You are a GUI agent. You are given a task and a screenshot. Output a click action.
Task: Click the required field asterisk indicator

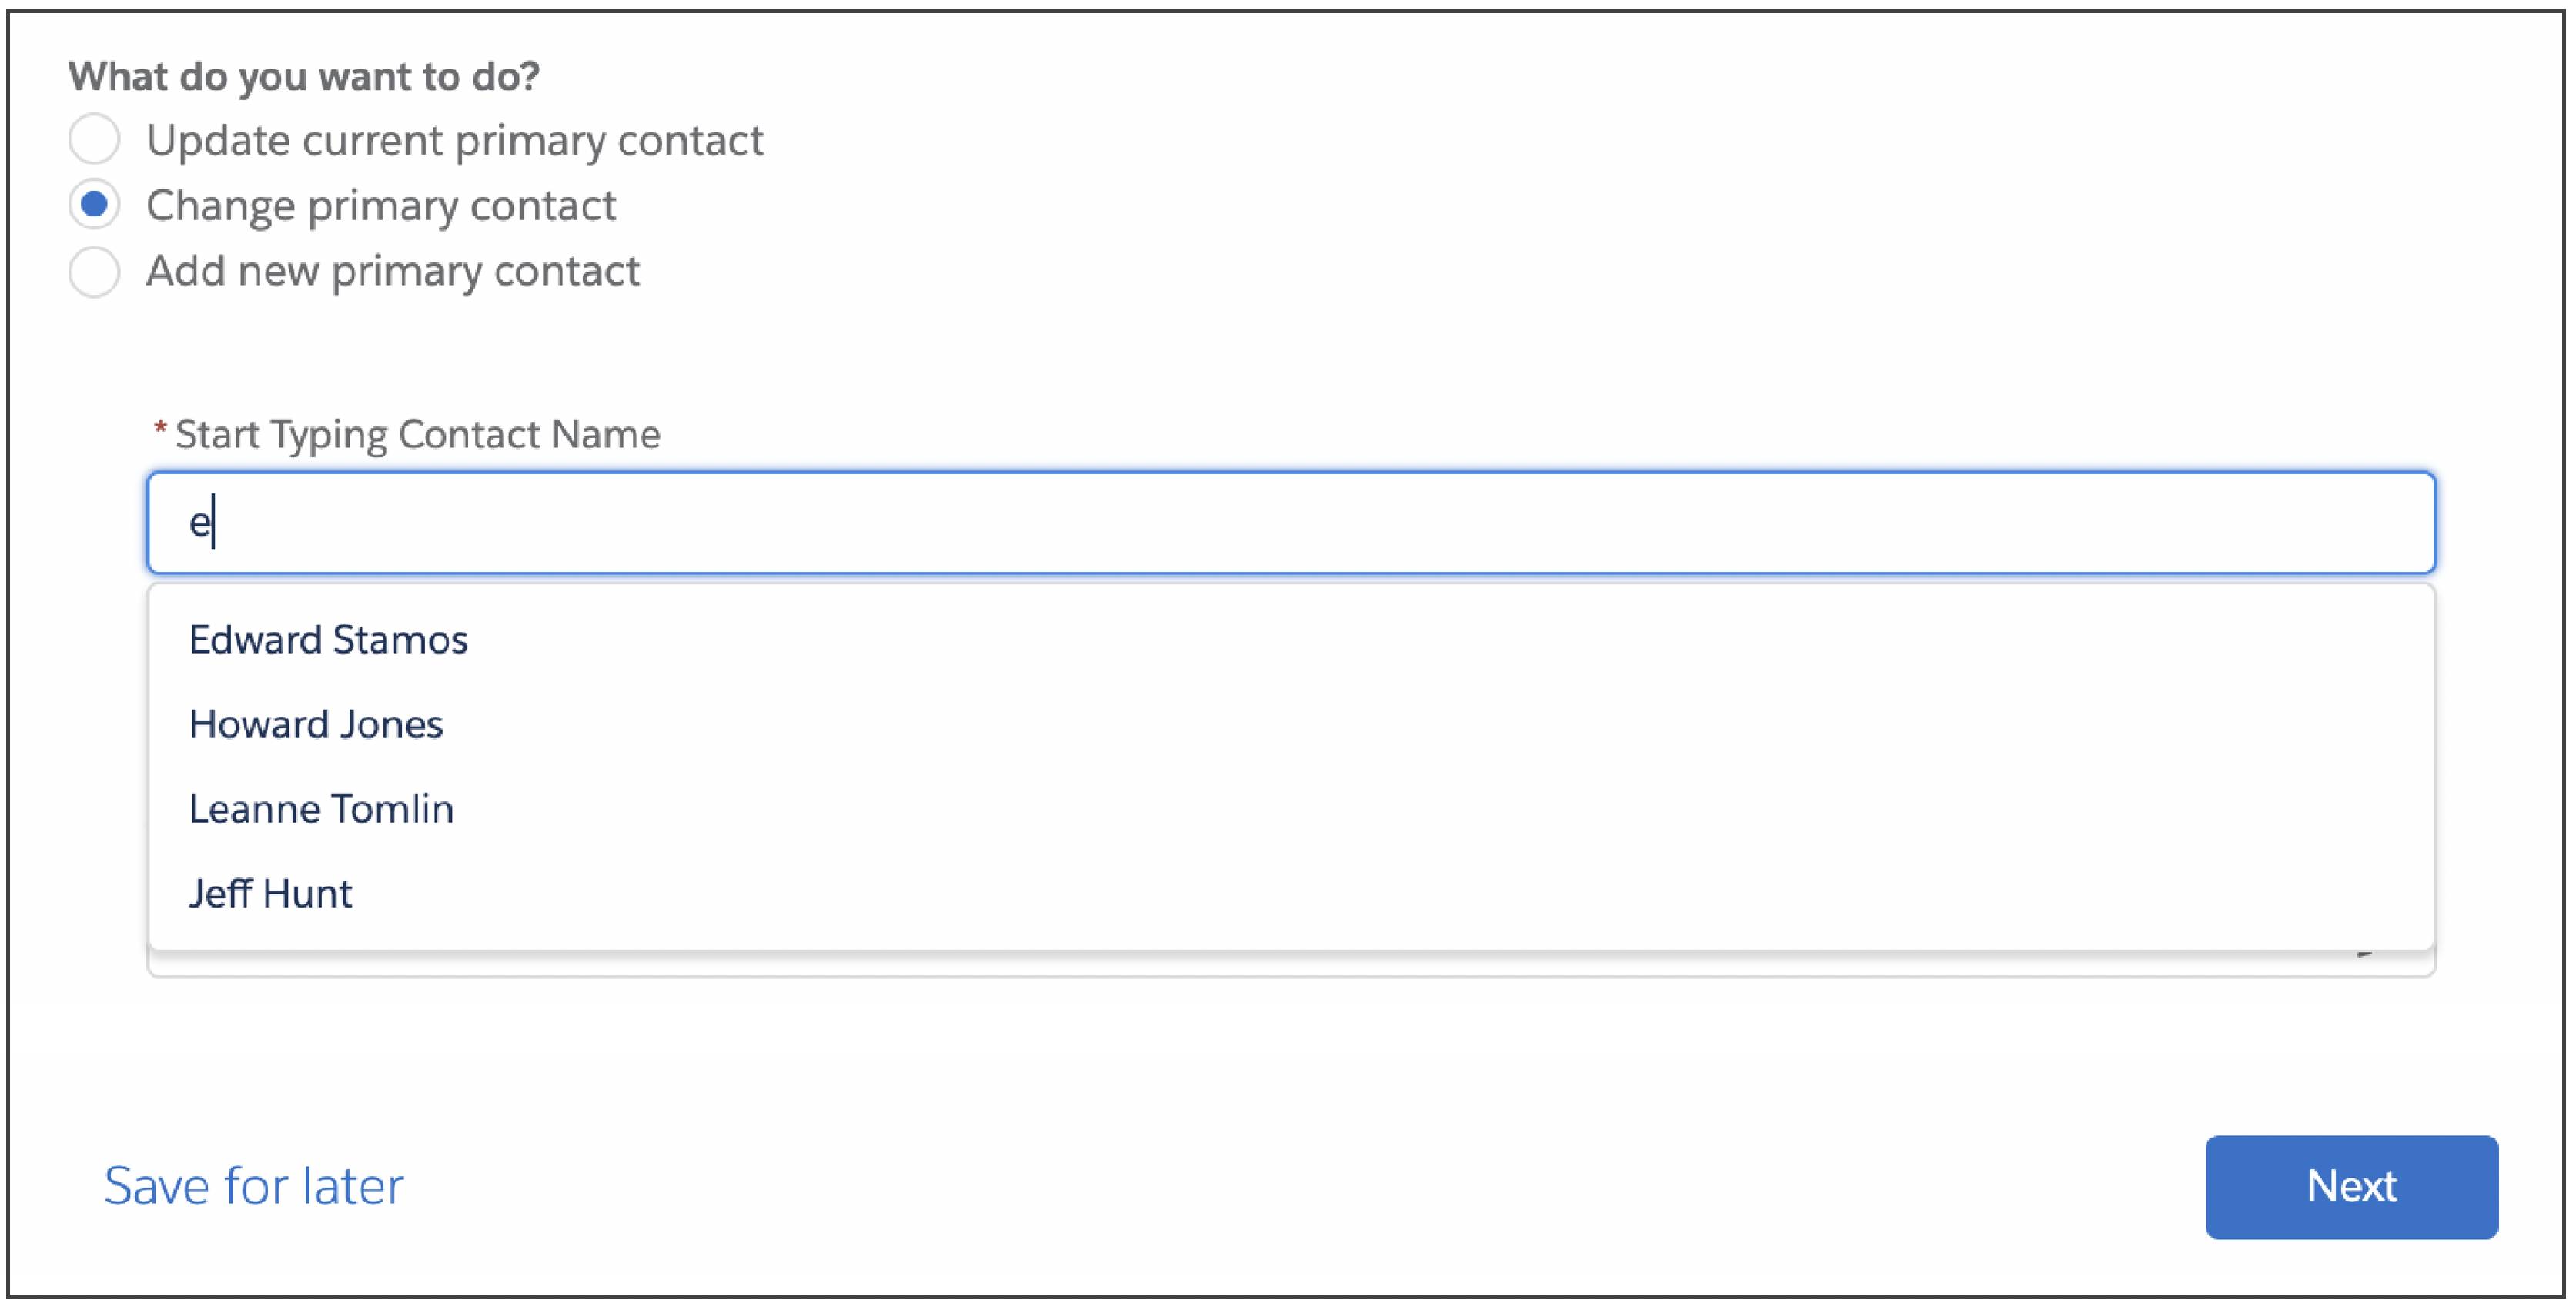click(x=159, y=430)
